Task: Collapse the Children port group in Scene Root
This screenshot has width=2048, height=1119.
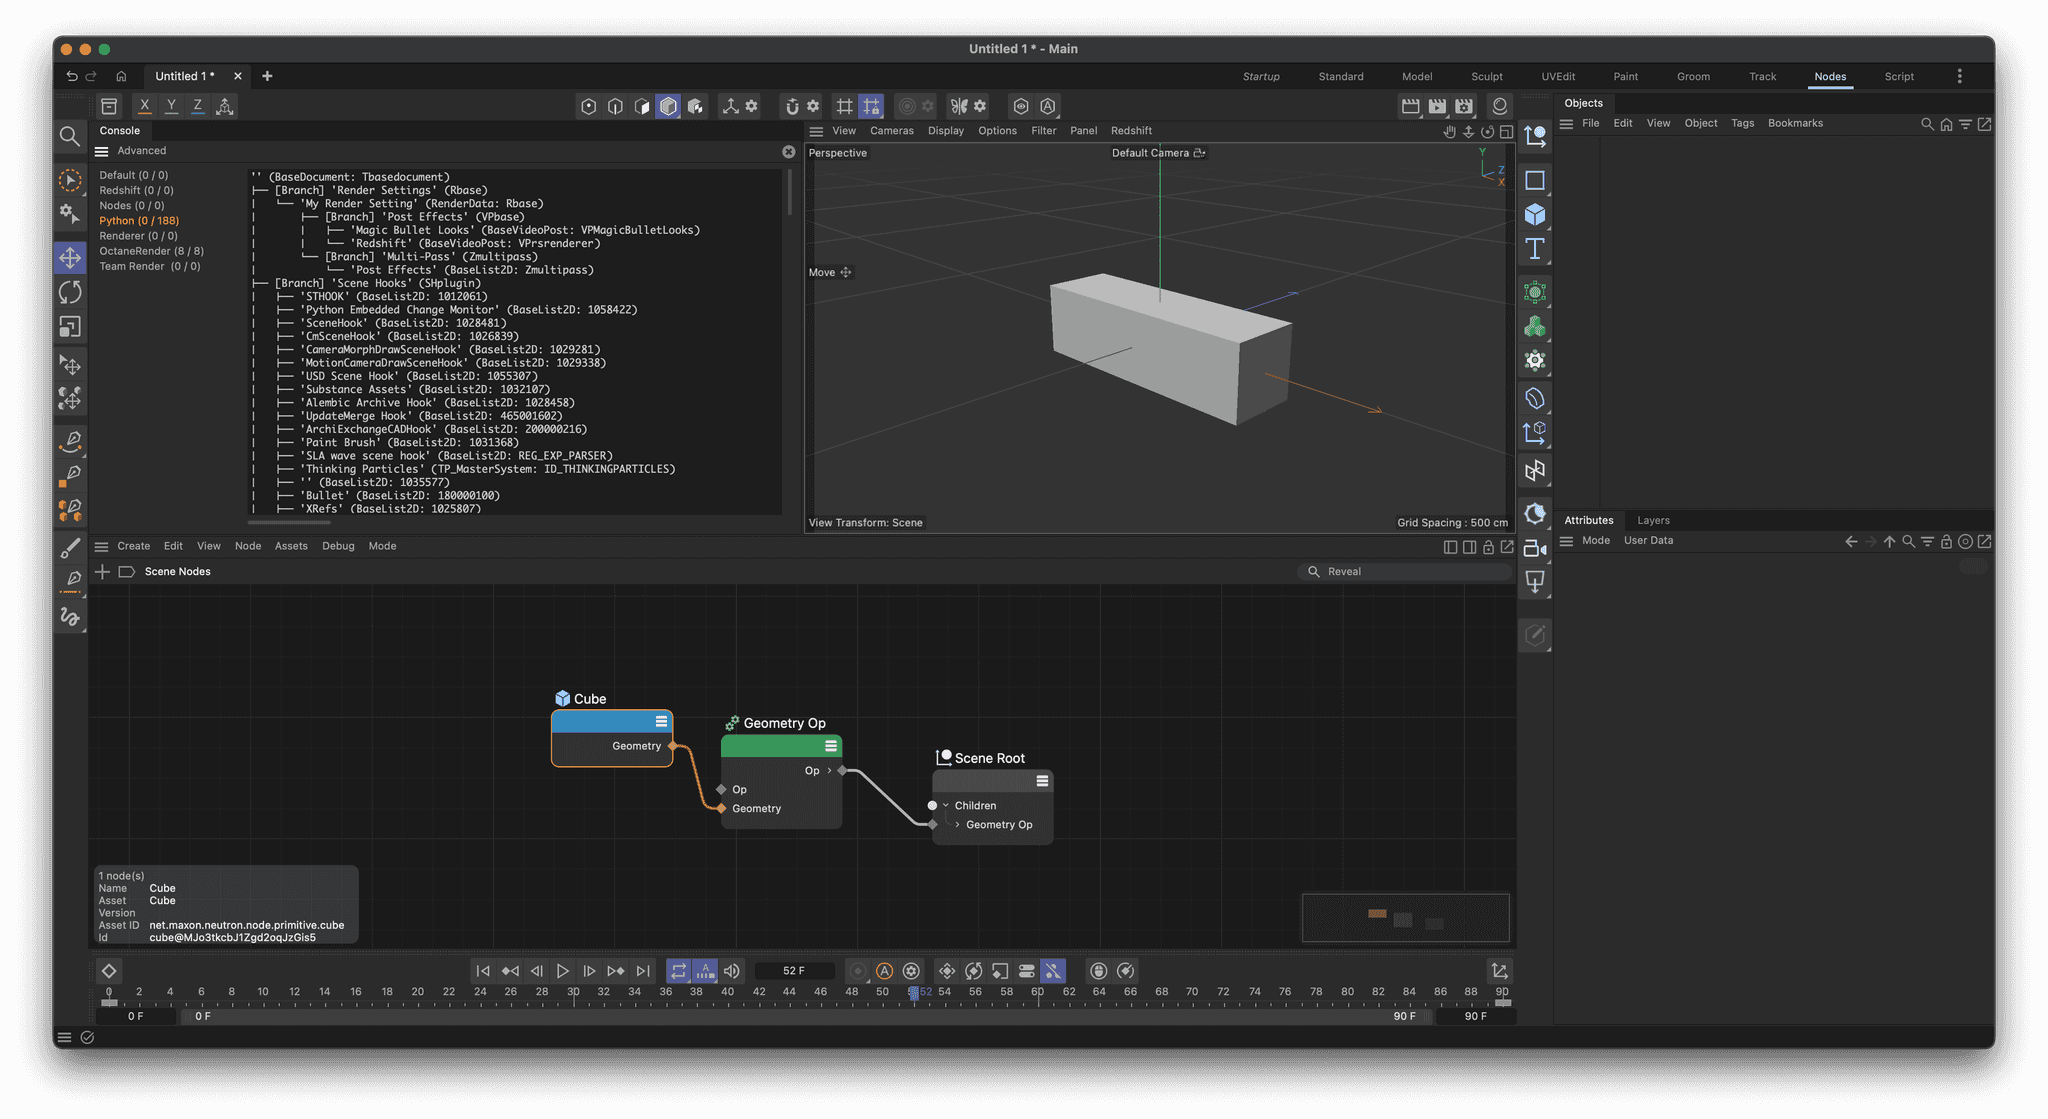Action: 946,806
